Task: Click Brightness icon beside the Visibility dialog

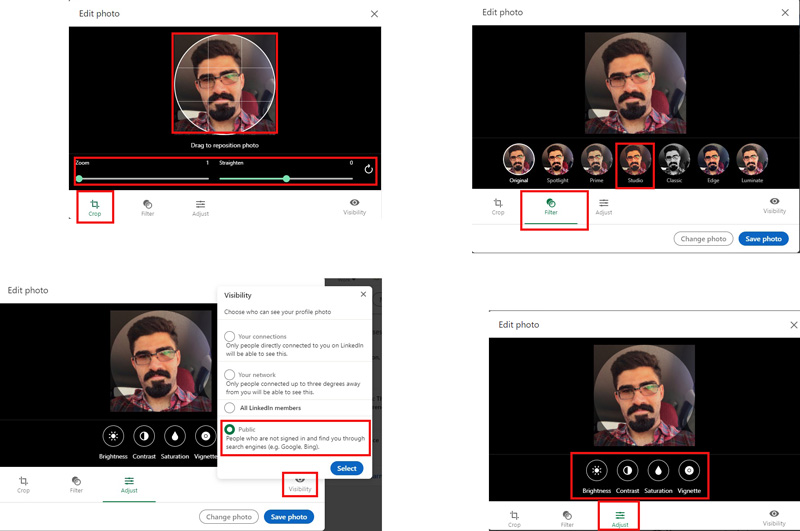Action: tap(113, 436)
